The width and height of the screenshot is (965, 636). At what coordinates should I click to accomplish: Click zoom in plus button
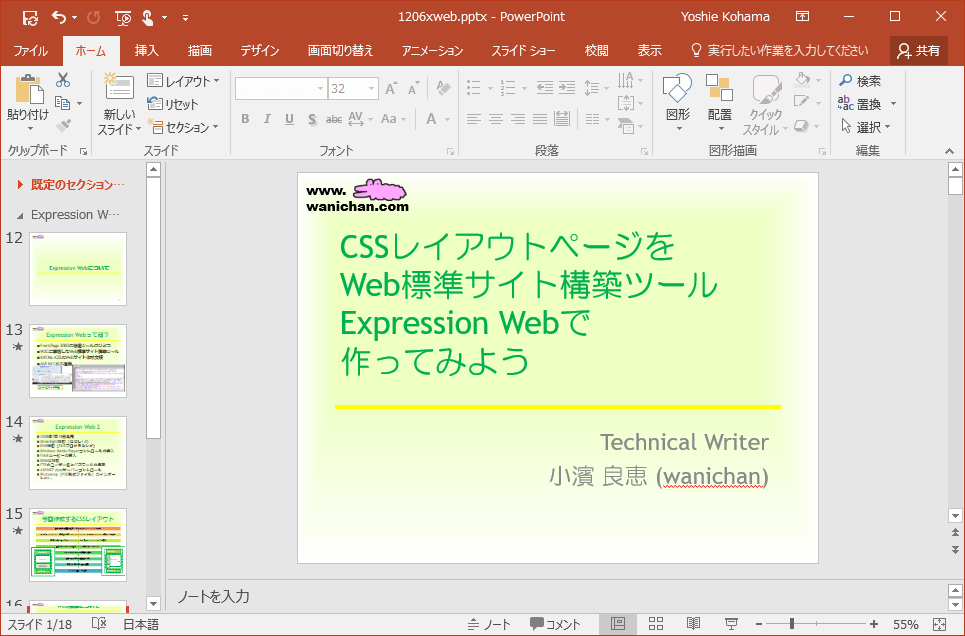point(874,624)
